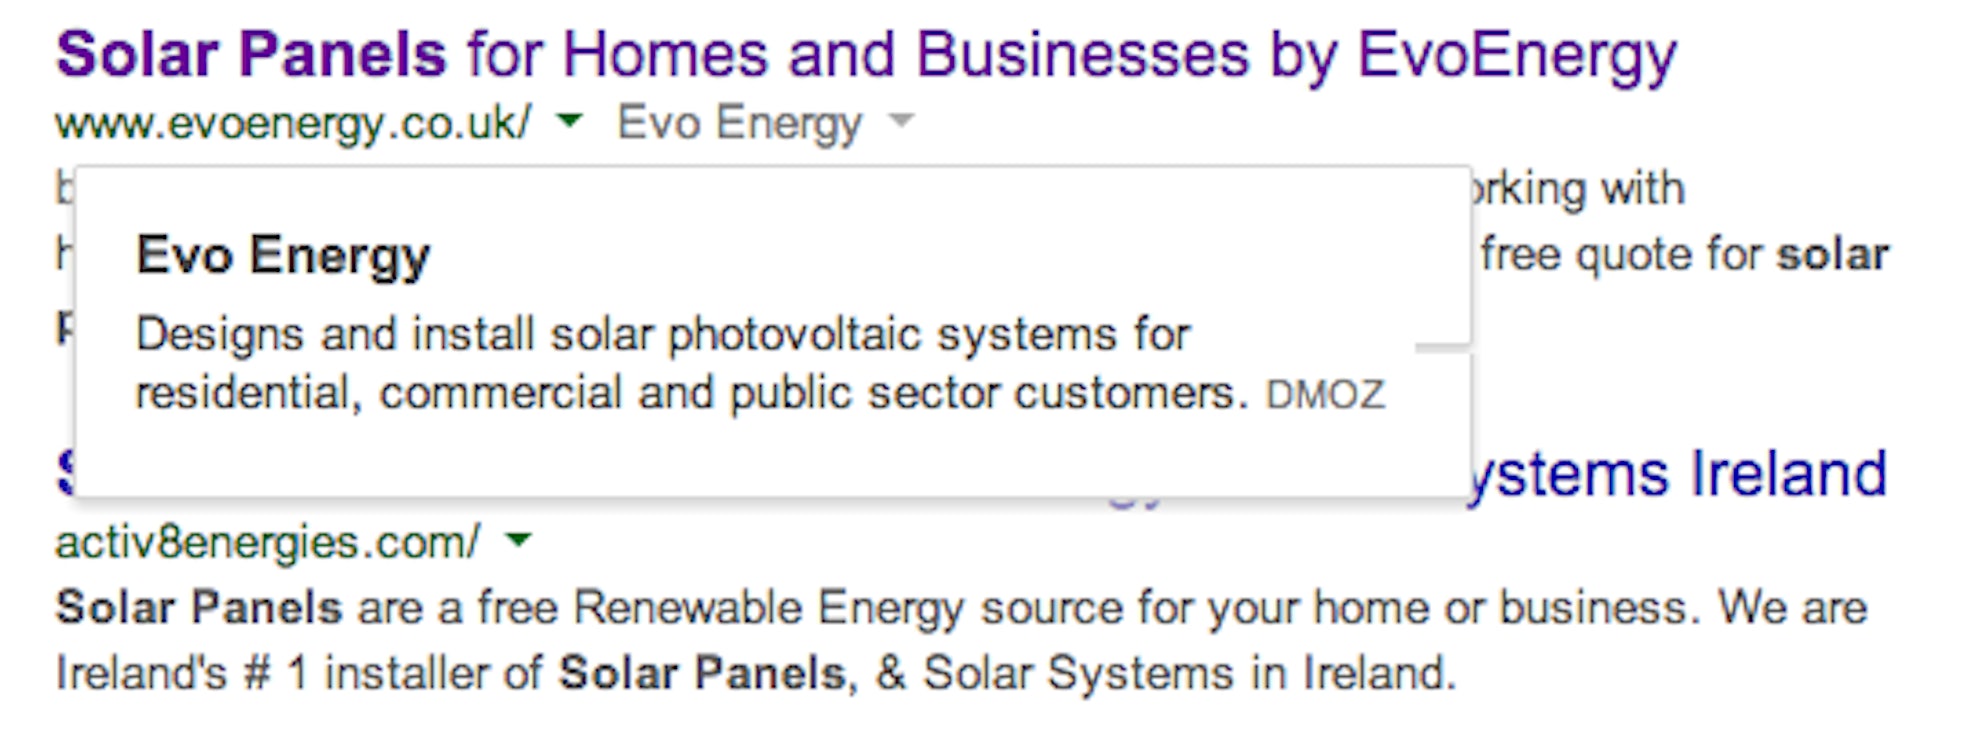Viewport: 1962px width, 755px height.
Task: Click snippet text "Ireland's # 1 installer"
Action: (298, 673)
